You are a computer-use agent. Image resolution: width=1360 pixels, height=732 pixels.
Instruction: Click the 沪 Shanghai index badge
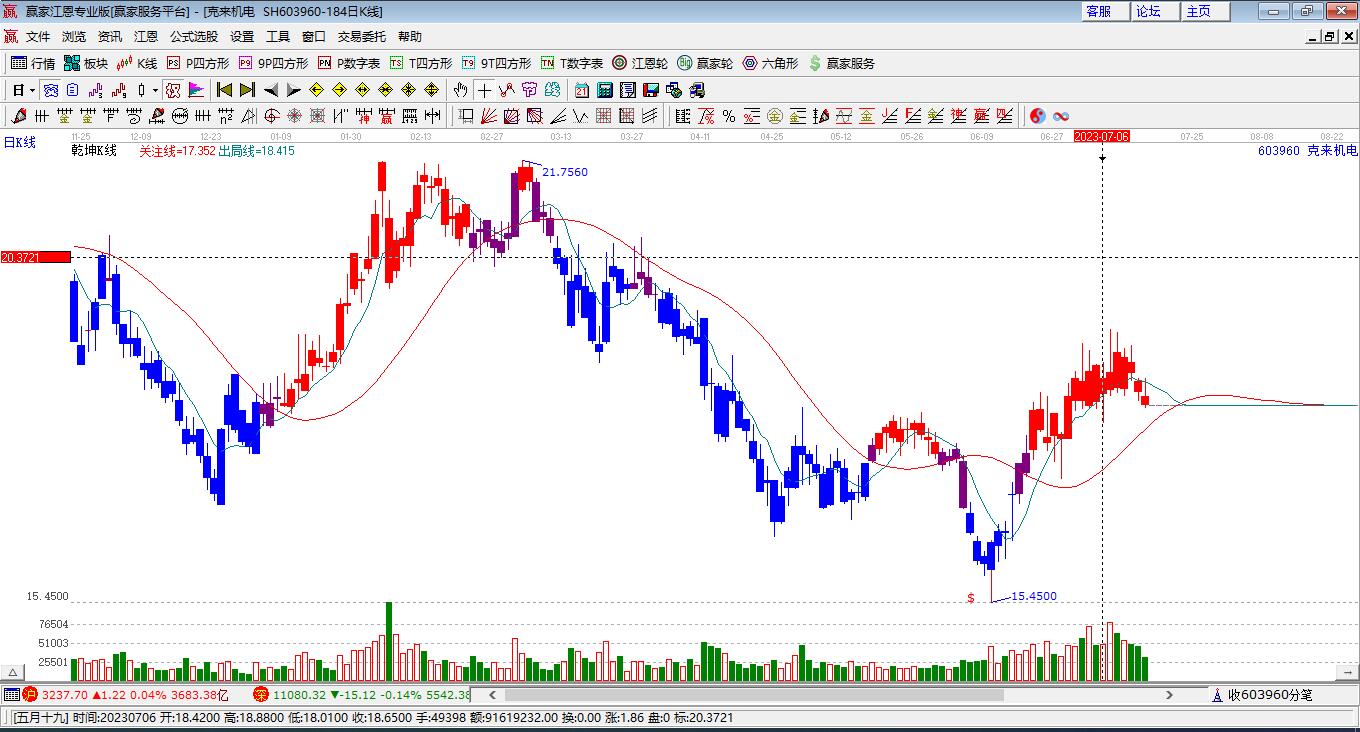pyautogui.click(x=30, y=694)
